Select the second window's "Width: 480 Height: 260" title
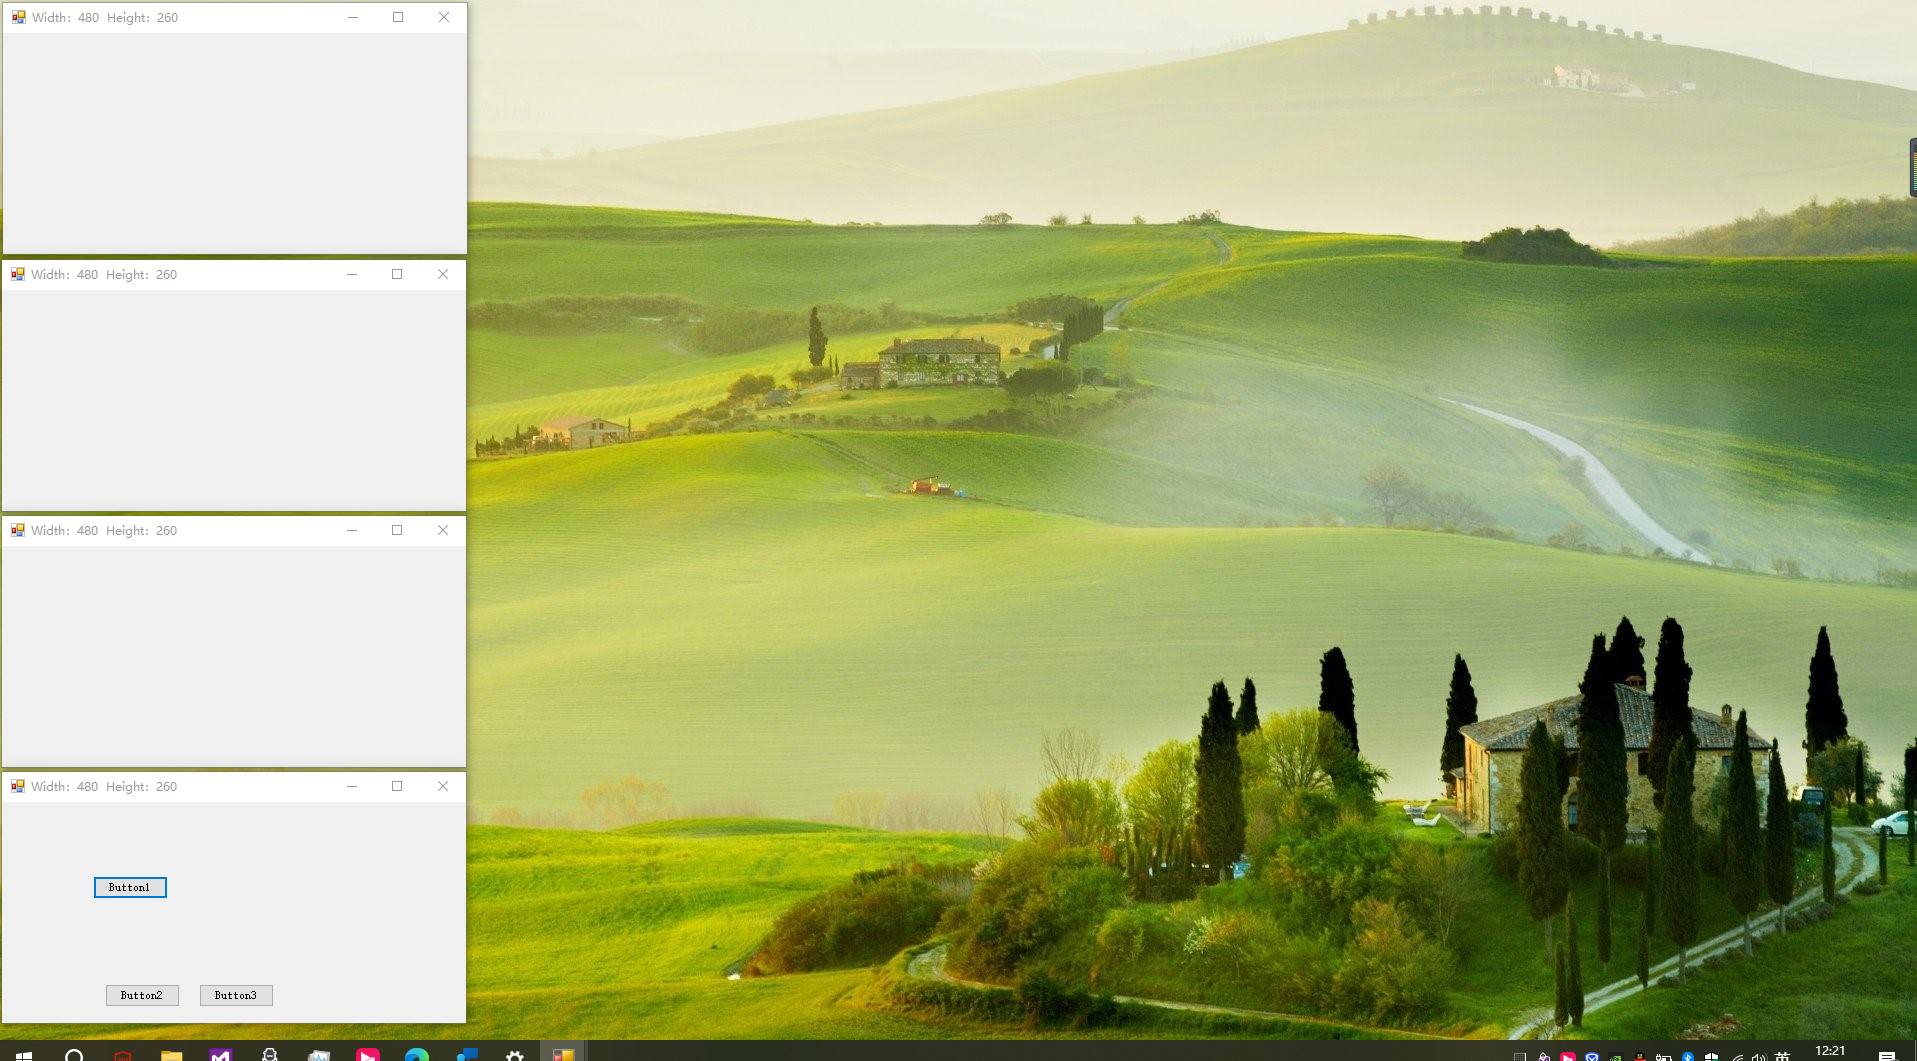Viewport: 1917px width, 1061px height. pyautogui.click(x=104, y=275)
